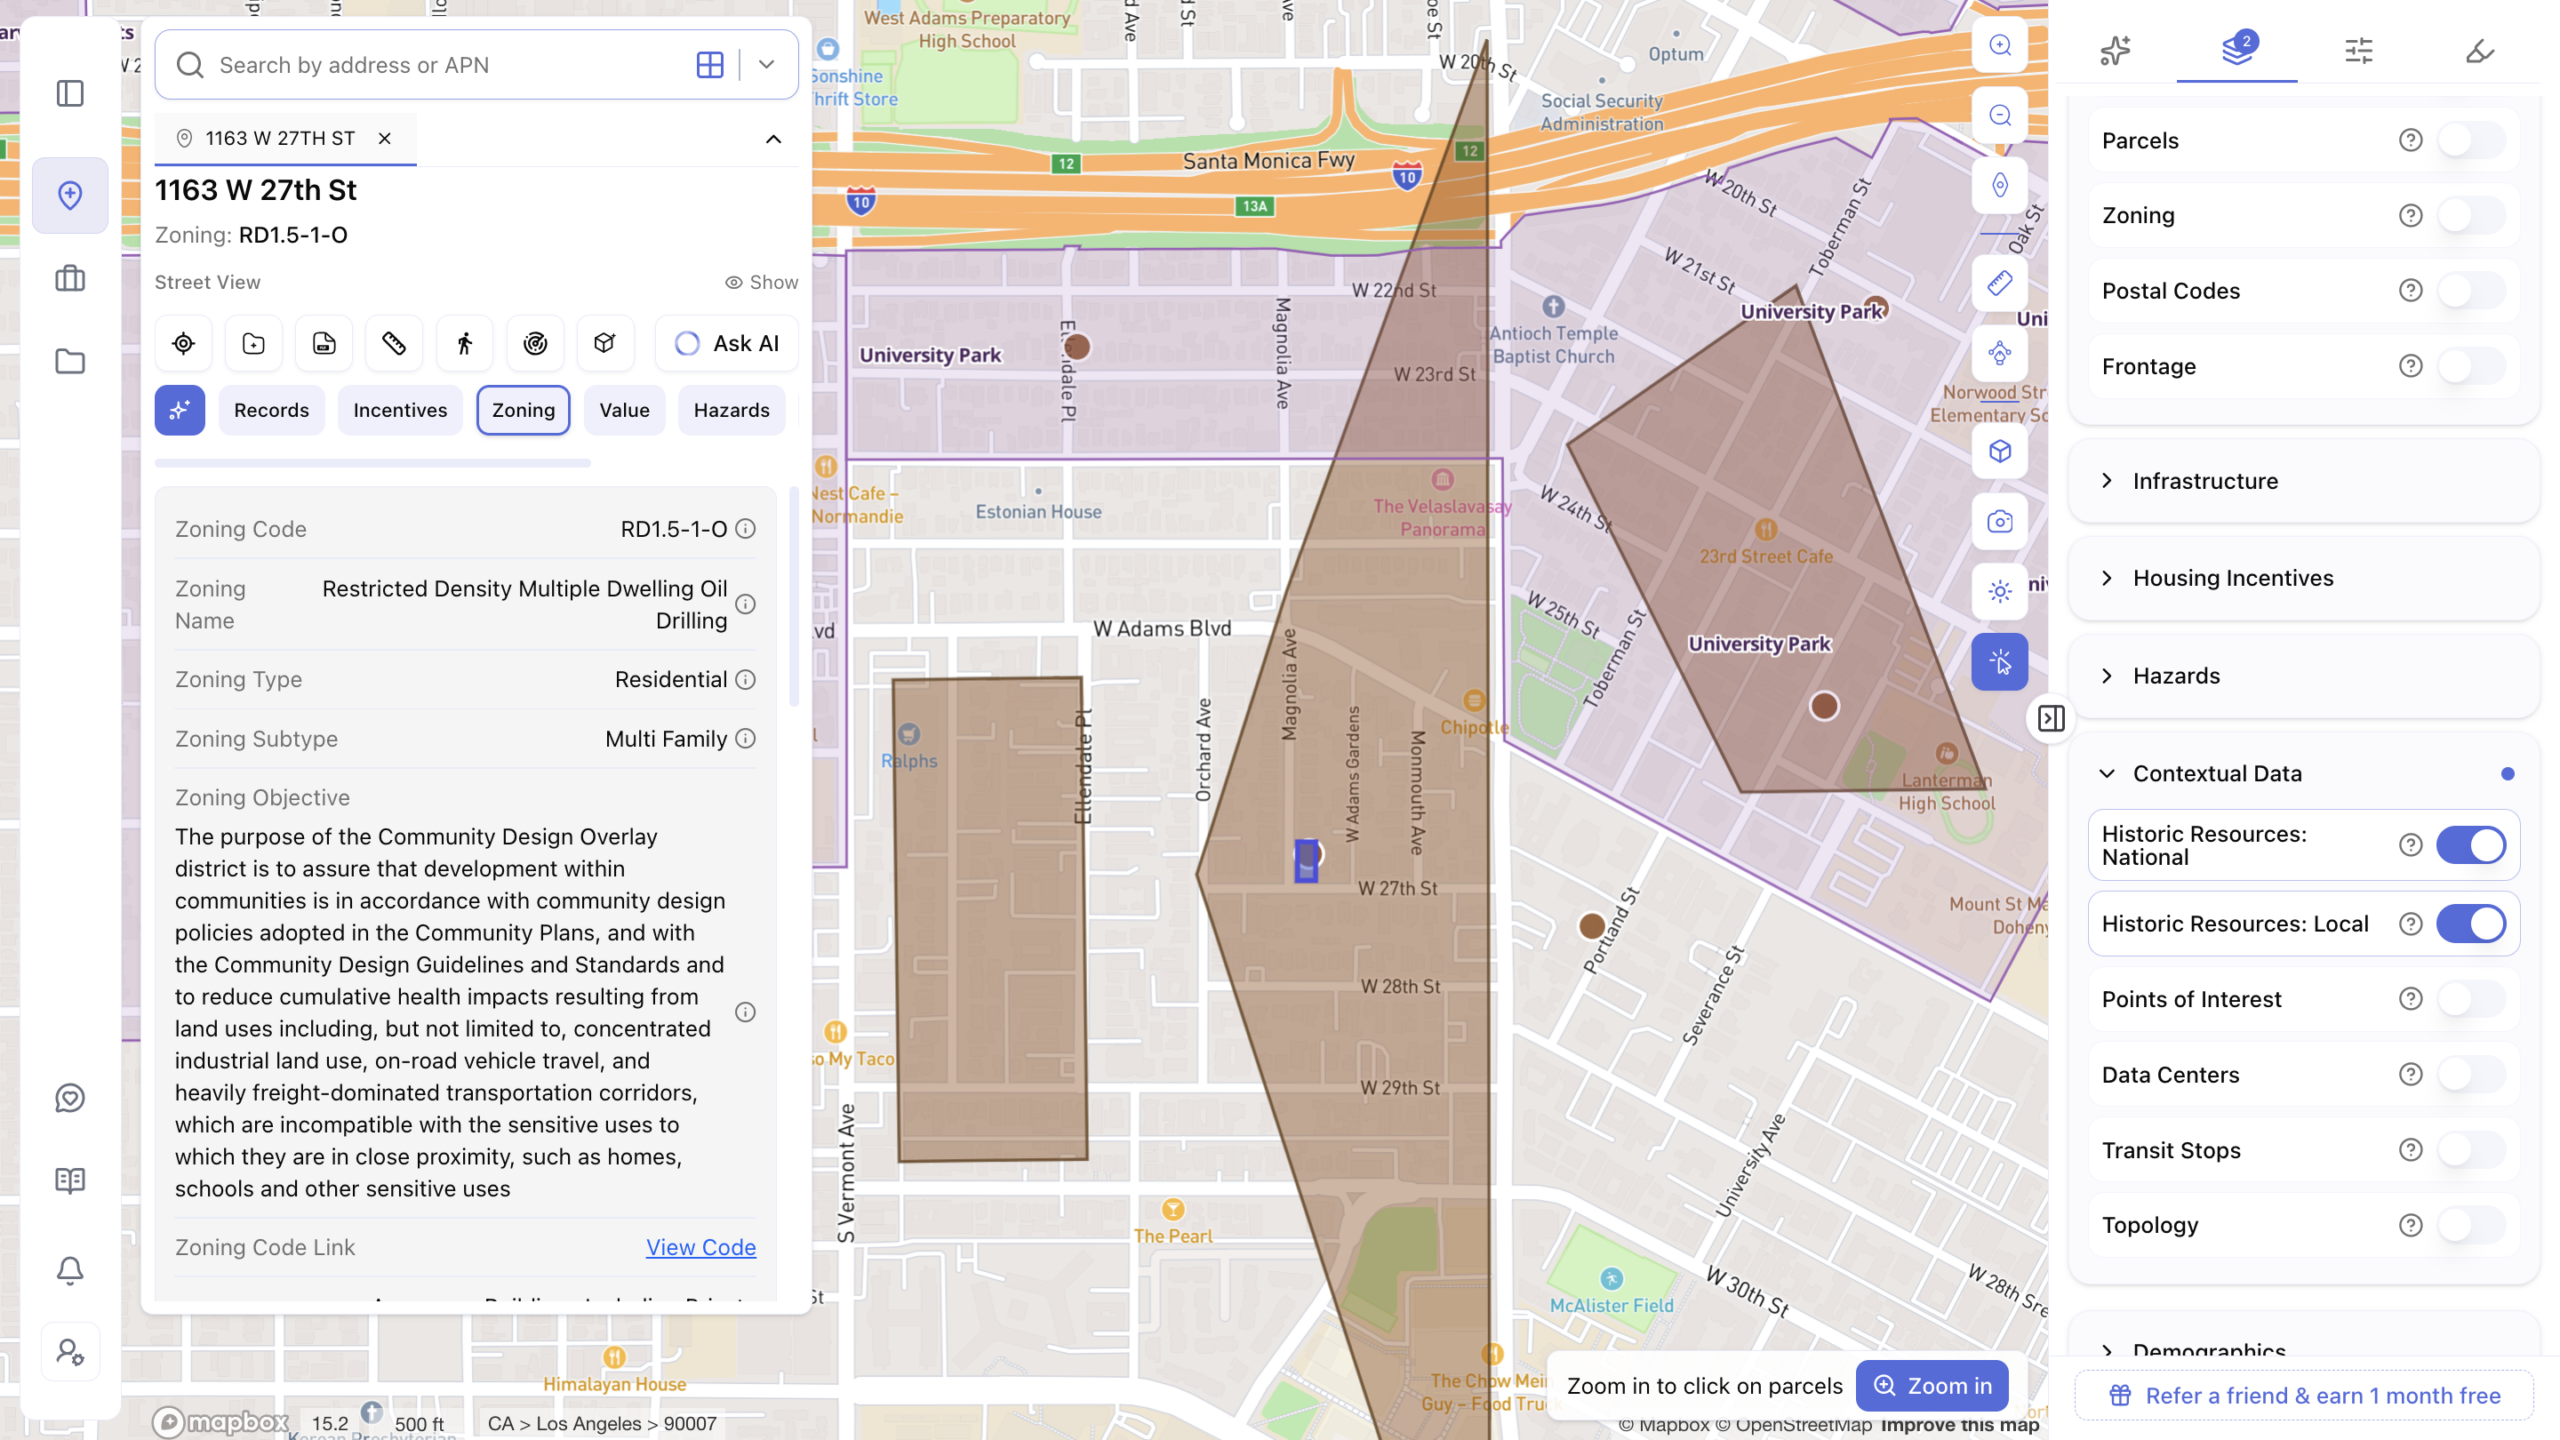Open notifications bell icon
The width and height of the screenshot is (2560, 1440).
[x=70, y=1270]
